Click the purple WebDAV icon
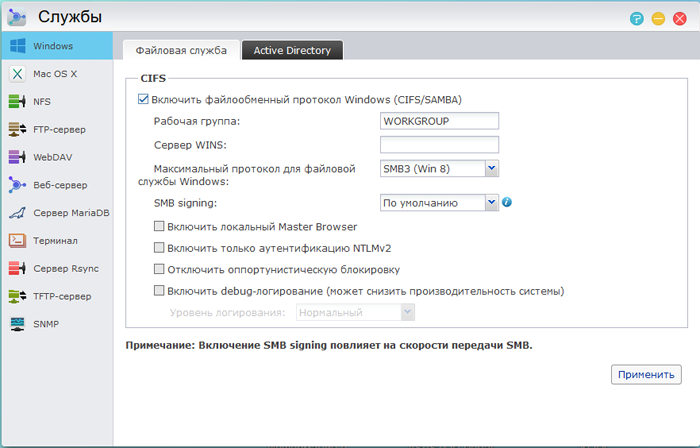This screenshot has height=448, width=700. pos(17,157)
